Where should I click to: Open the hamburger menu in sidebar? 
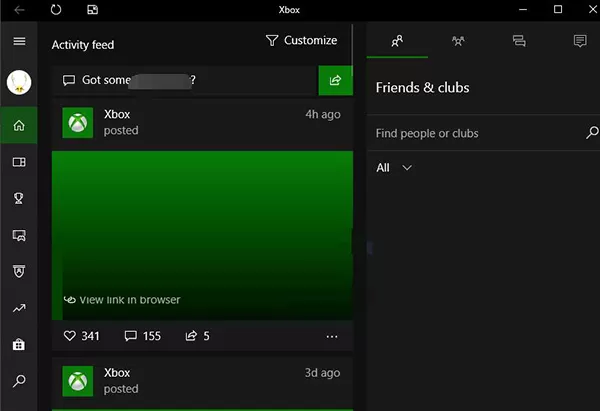pyautogui.click(x=19, y=41)
